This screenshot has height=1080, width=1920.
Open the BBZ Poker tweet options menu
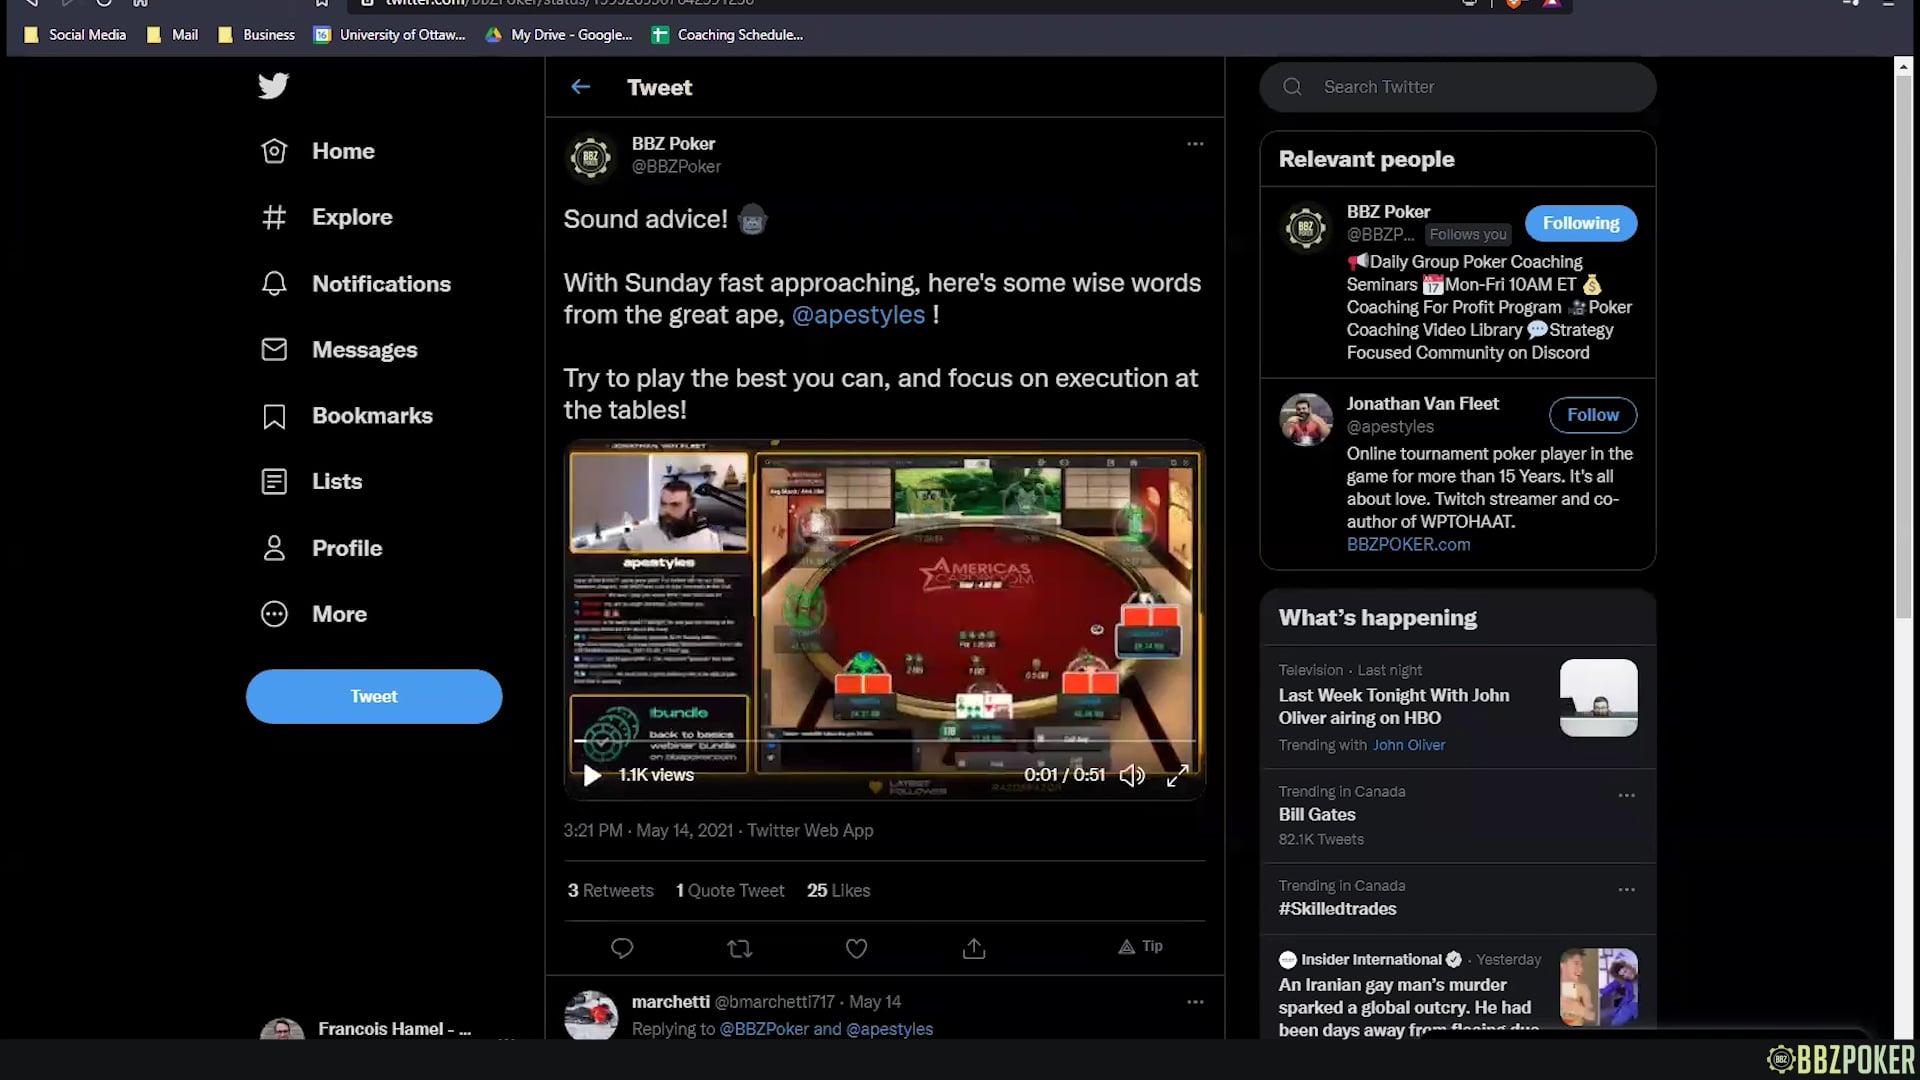coord(1195,144)
